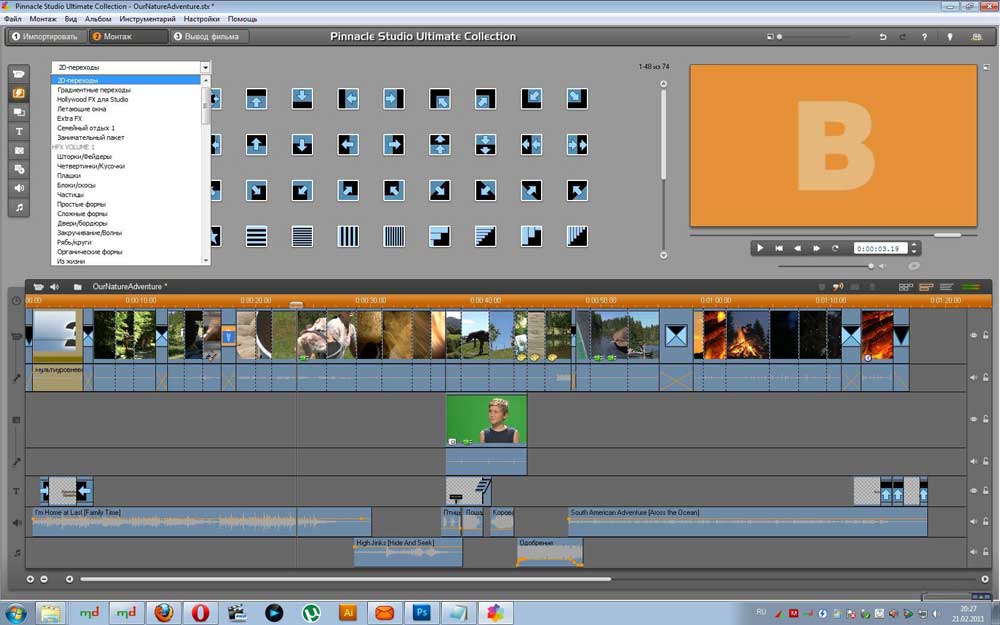Open the "Альбом" menu

[97, 18]
